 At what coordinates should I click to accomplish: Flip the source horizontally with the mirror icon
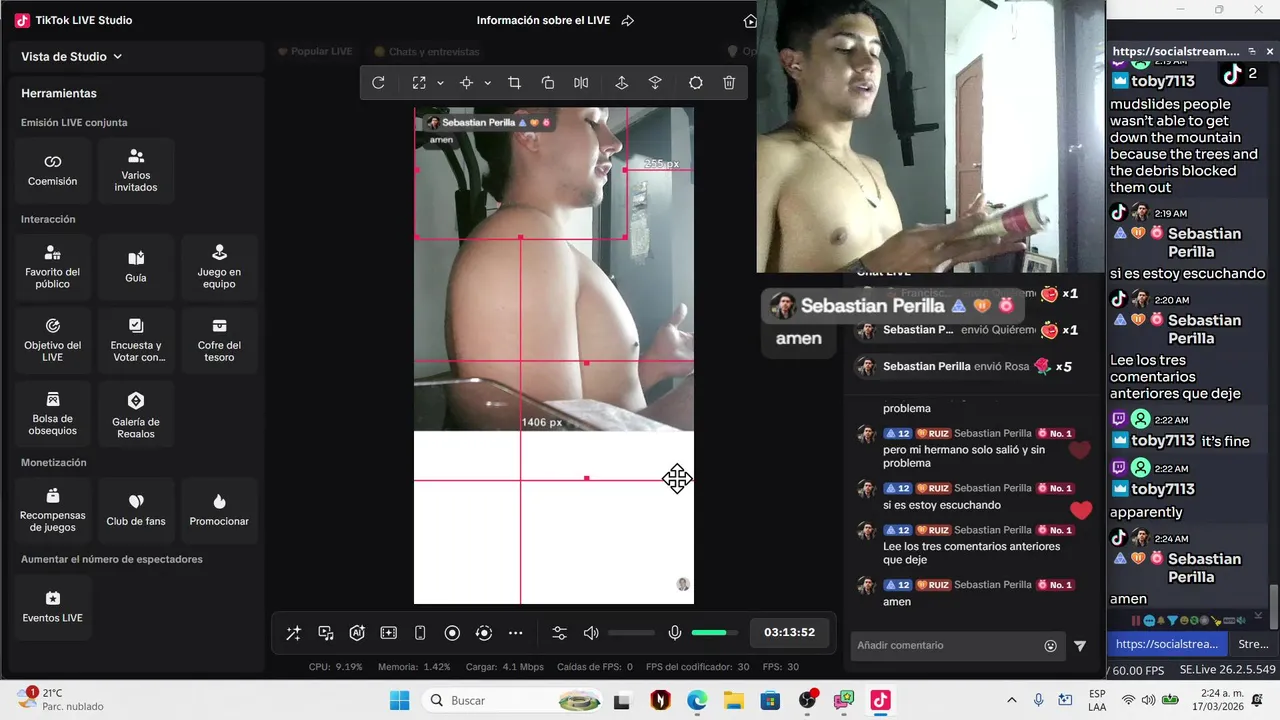point(581,83)
